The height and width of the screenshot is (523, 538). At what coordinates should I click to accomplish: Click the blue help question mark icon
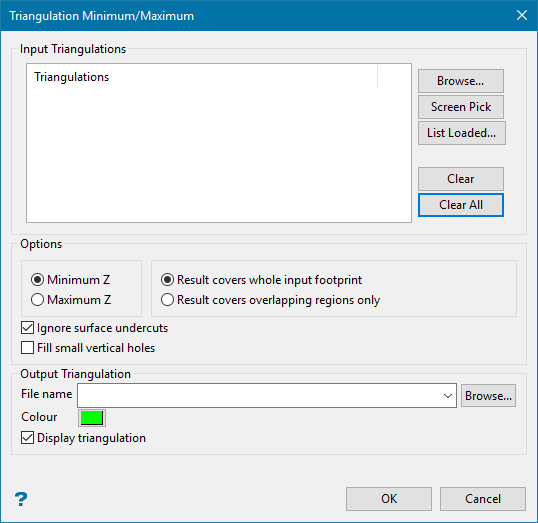21,499
